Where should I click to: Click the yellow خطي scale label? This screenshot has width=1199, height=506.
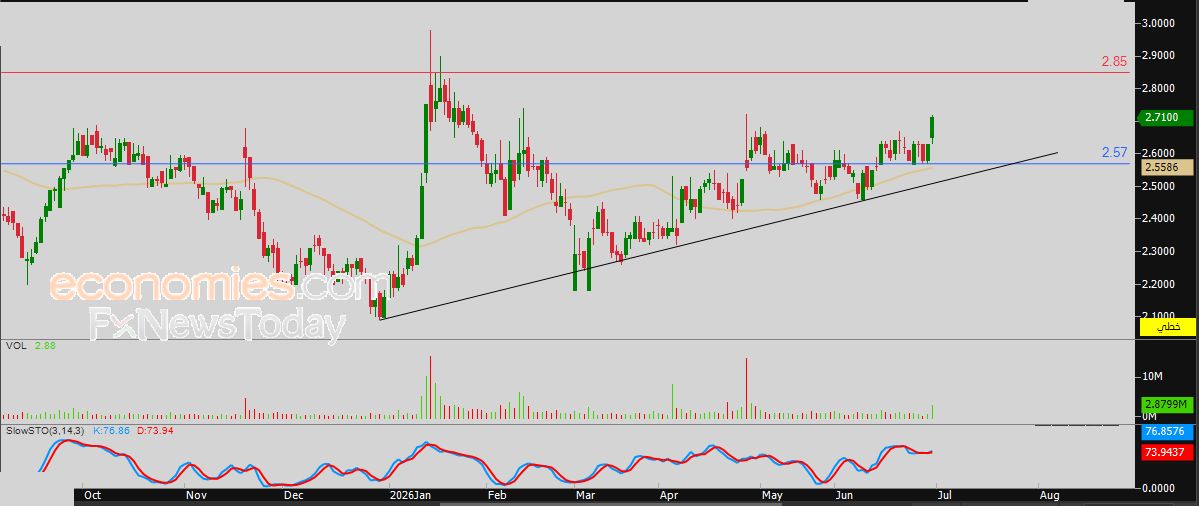pos(1167,327)
